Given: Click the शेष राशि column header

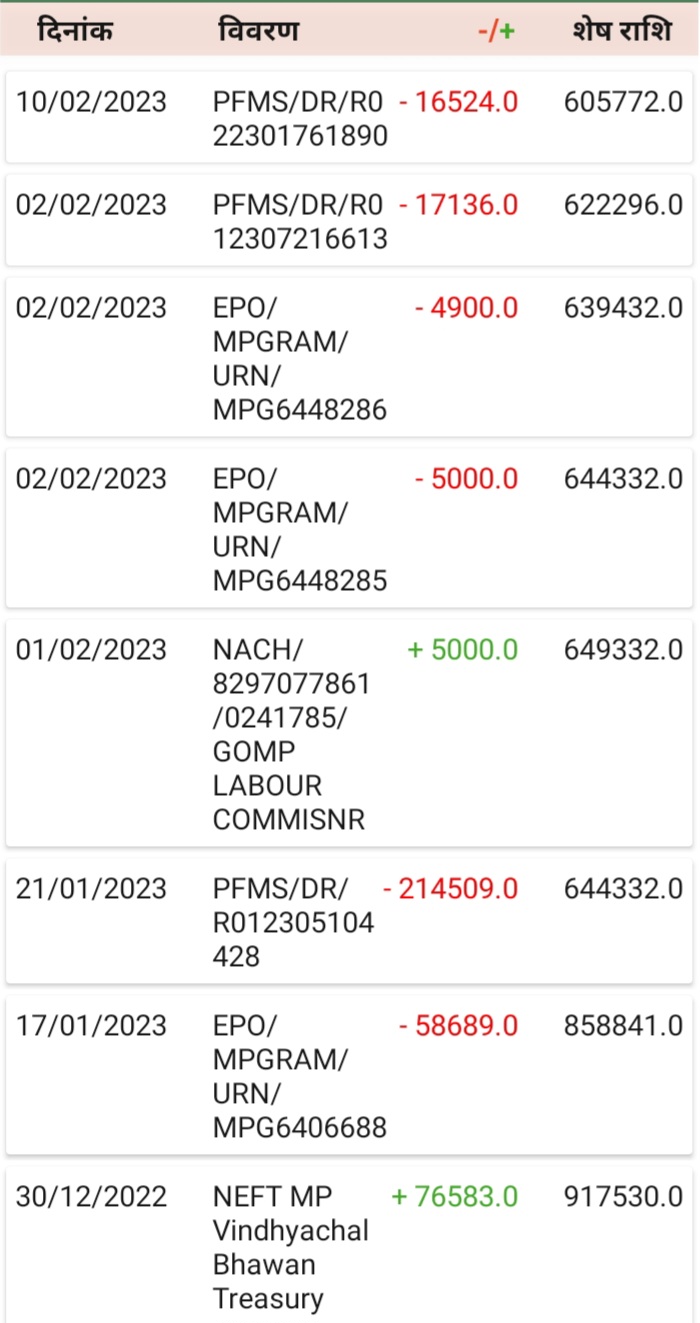Looking at the screenshot, I should tap(622, 31).
